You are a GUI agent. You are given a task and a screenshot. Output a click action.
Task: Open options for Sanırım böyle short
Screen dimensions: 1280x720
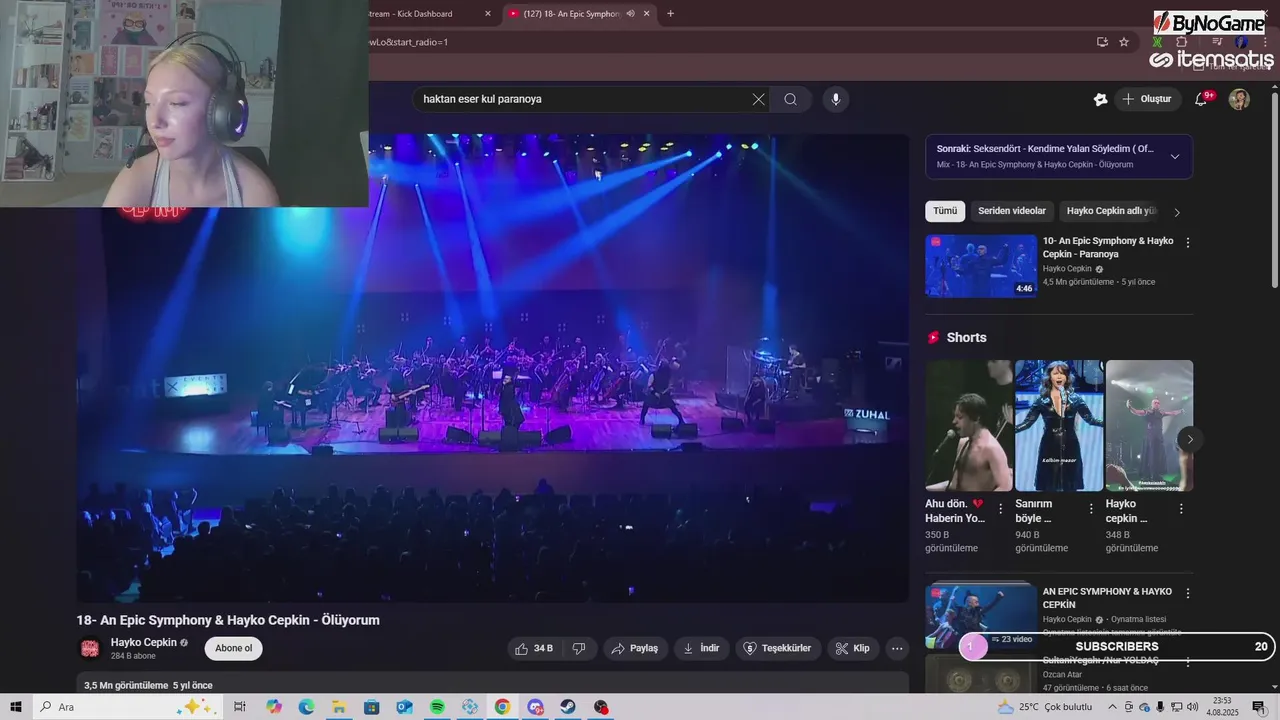click(1091, 509)
